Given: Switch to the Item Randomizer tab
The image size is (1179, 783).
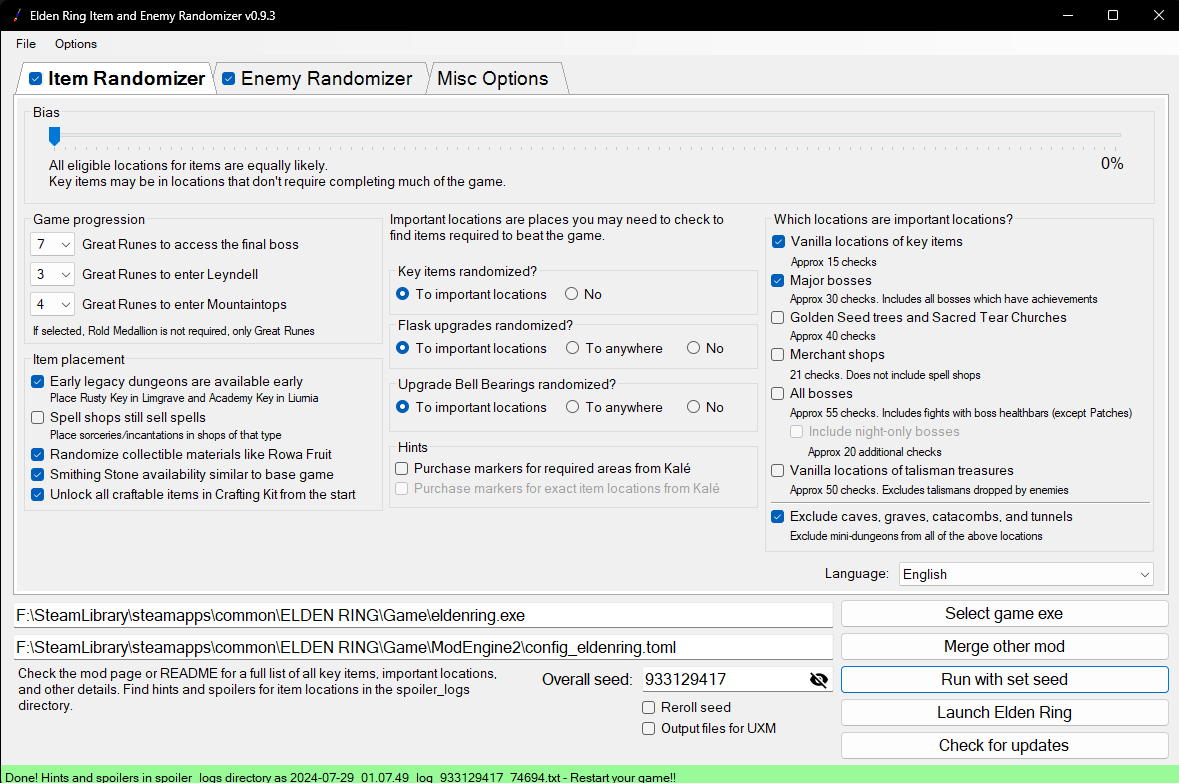Looking at the screenshot, I should (x=126, y=78).
